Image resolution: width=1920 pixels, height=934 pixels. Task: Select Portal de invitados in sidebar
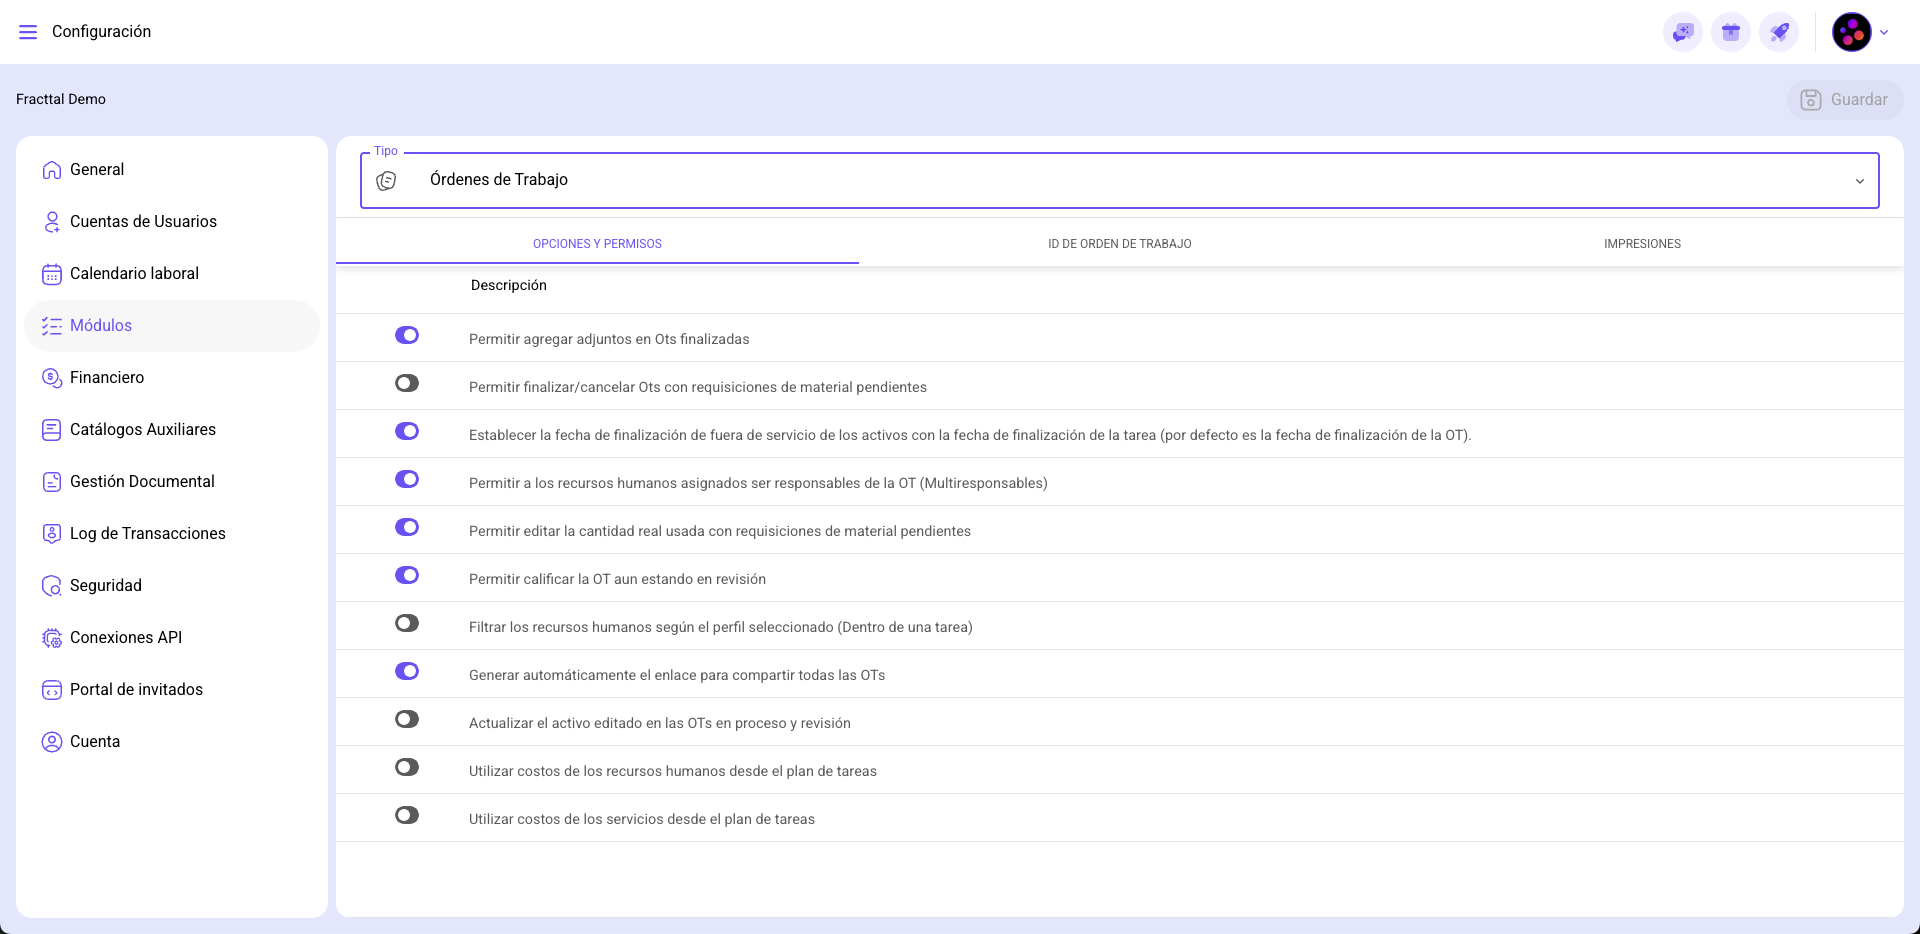[x=136, y=690]
